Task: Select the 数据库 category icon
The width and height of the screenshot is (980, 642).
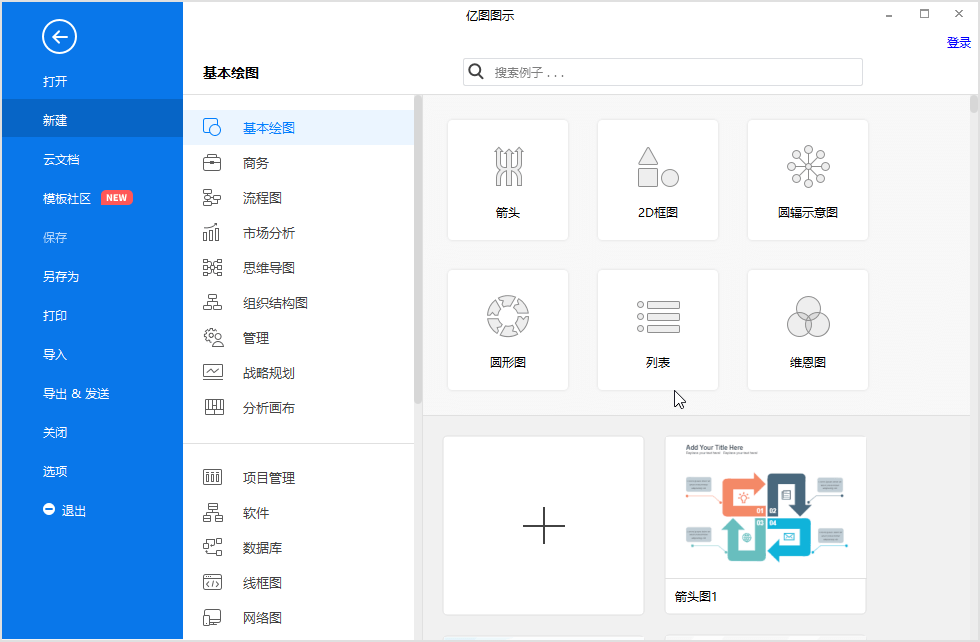Action: (212, 547)
